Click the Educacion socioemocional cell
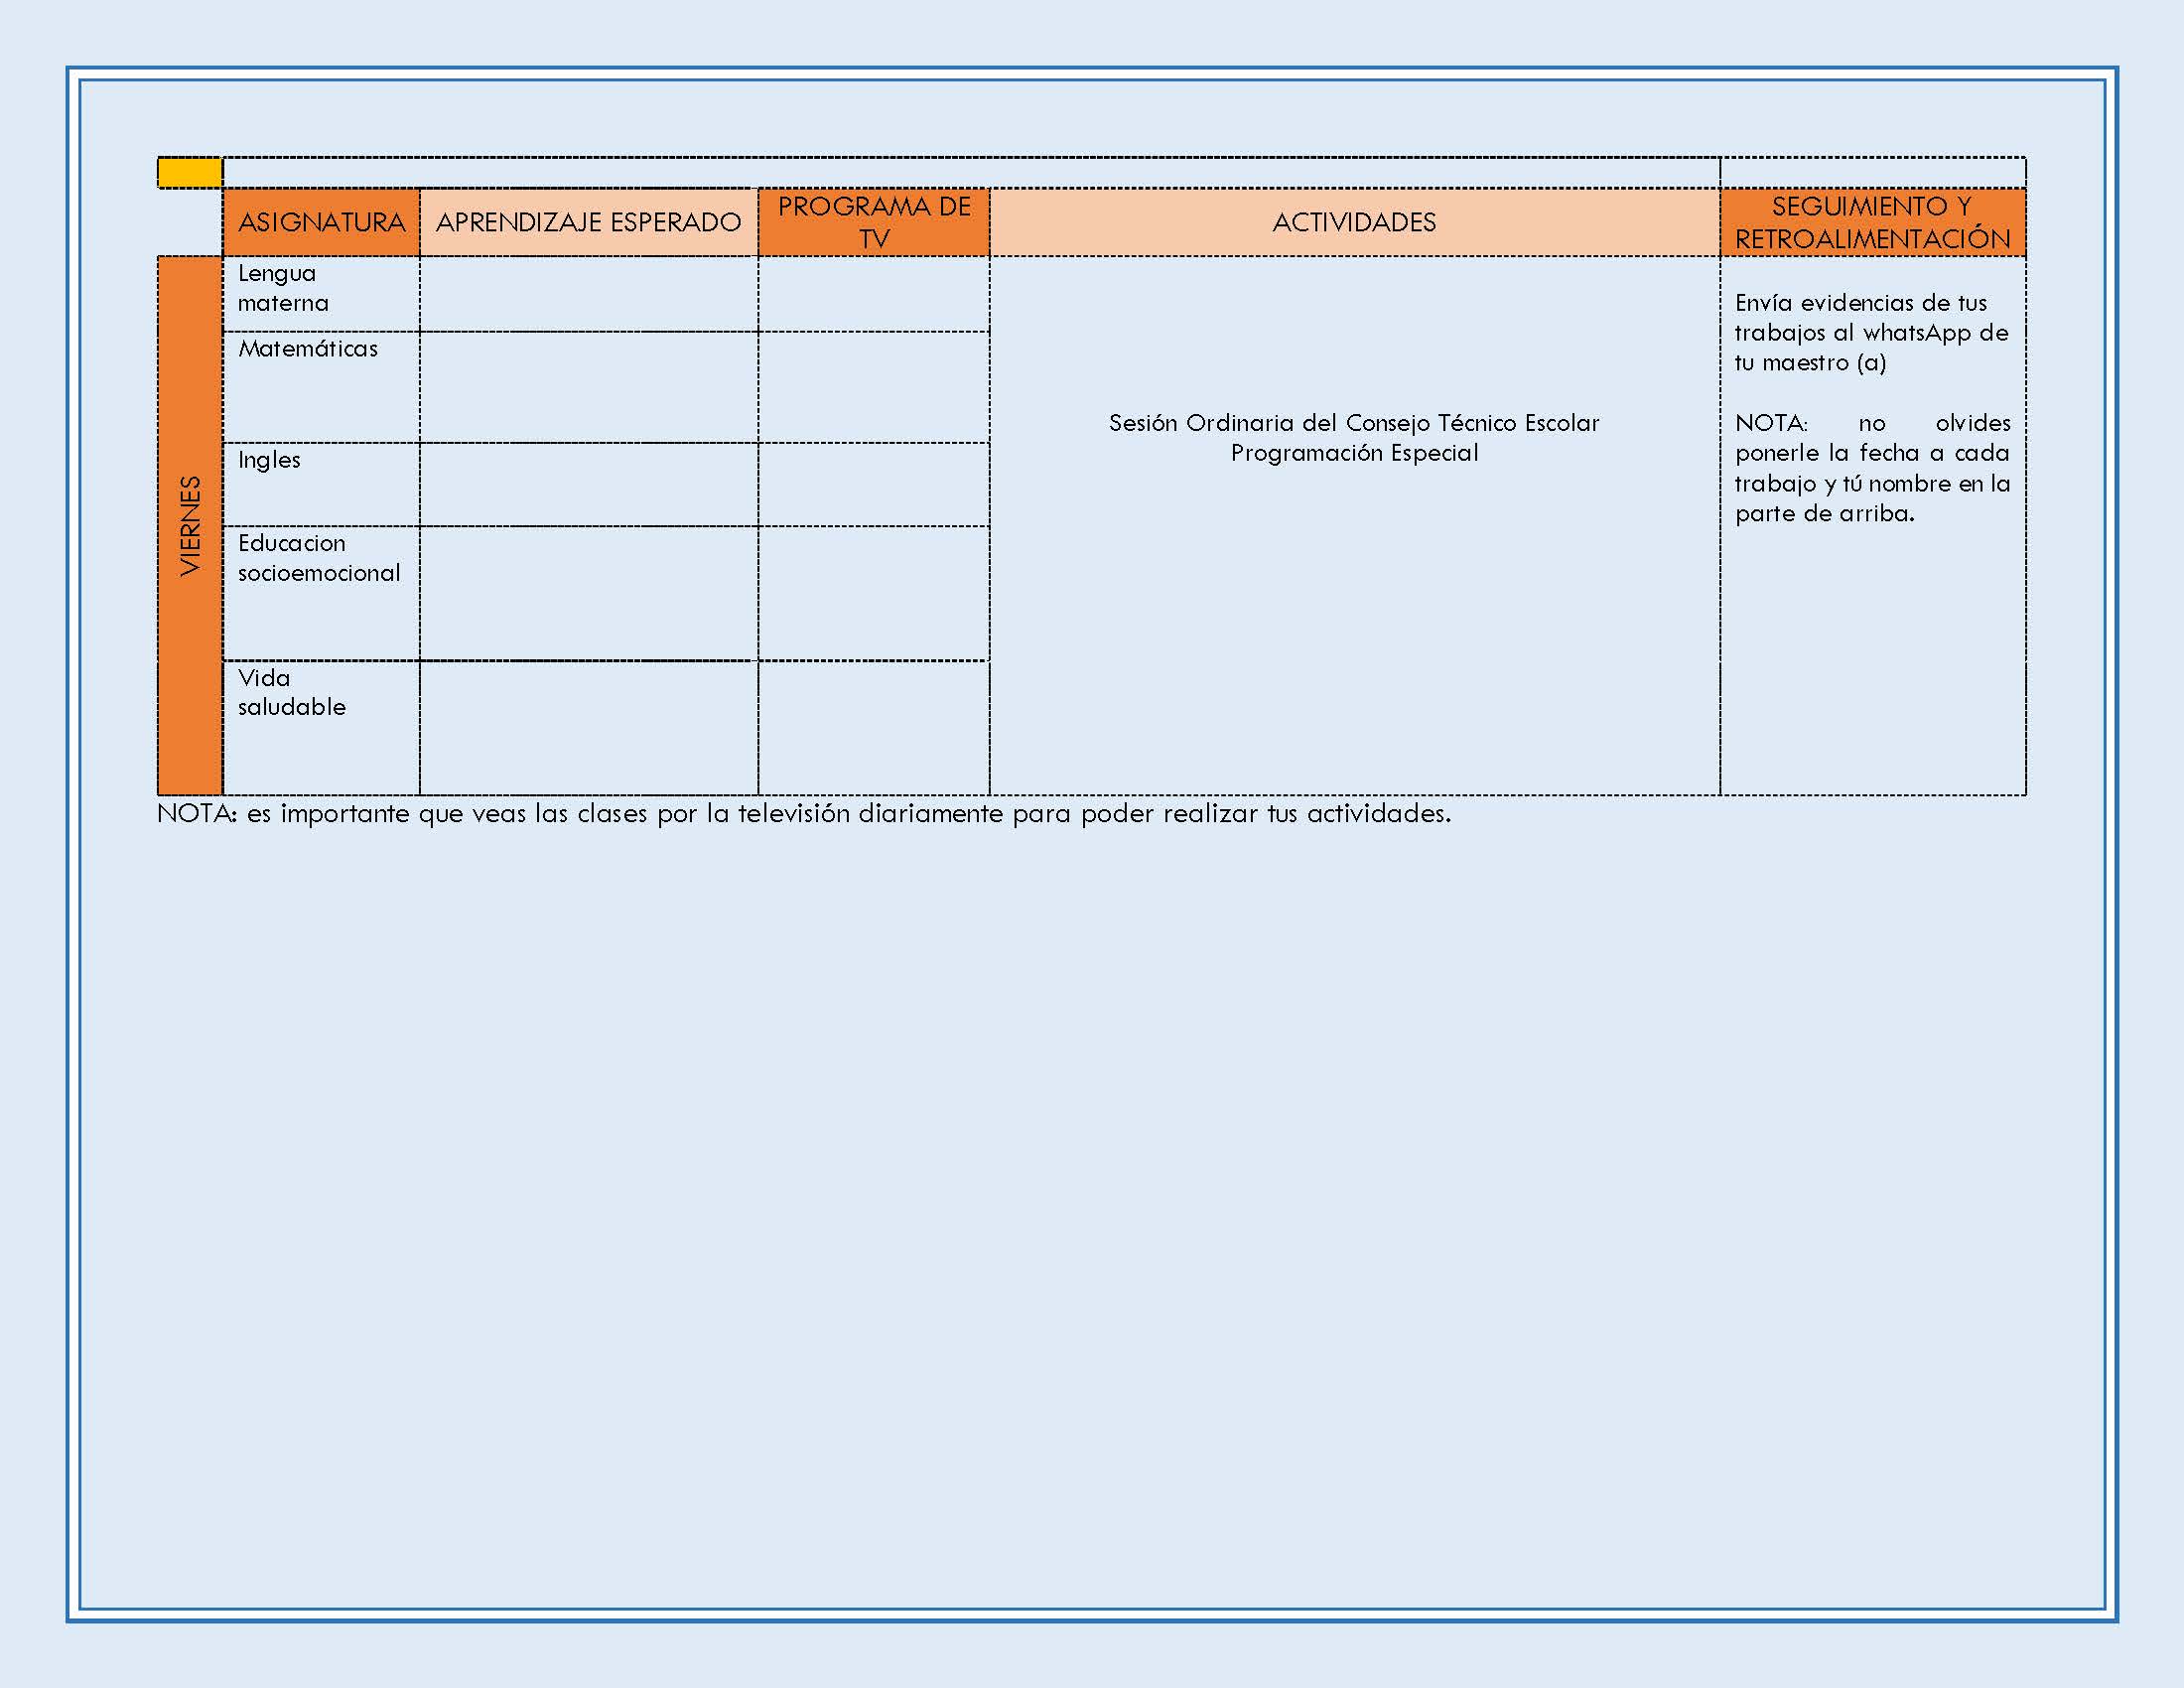This screenshot has height=1688, width=2184. click(321, 593)
